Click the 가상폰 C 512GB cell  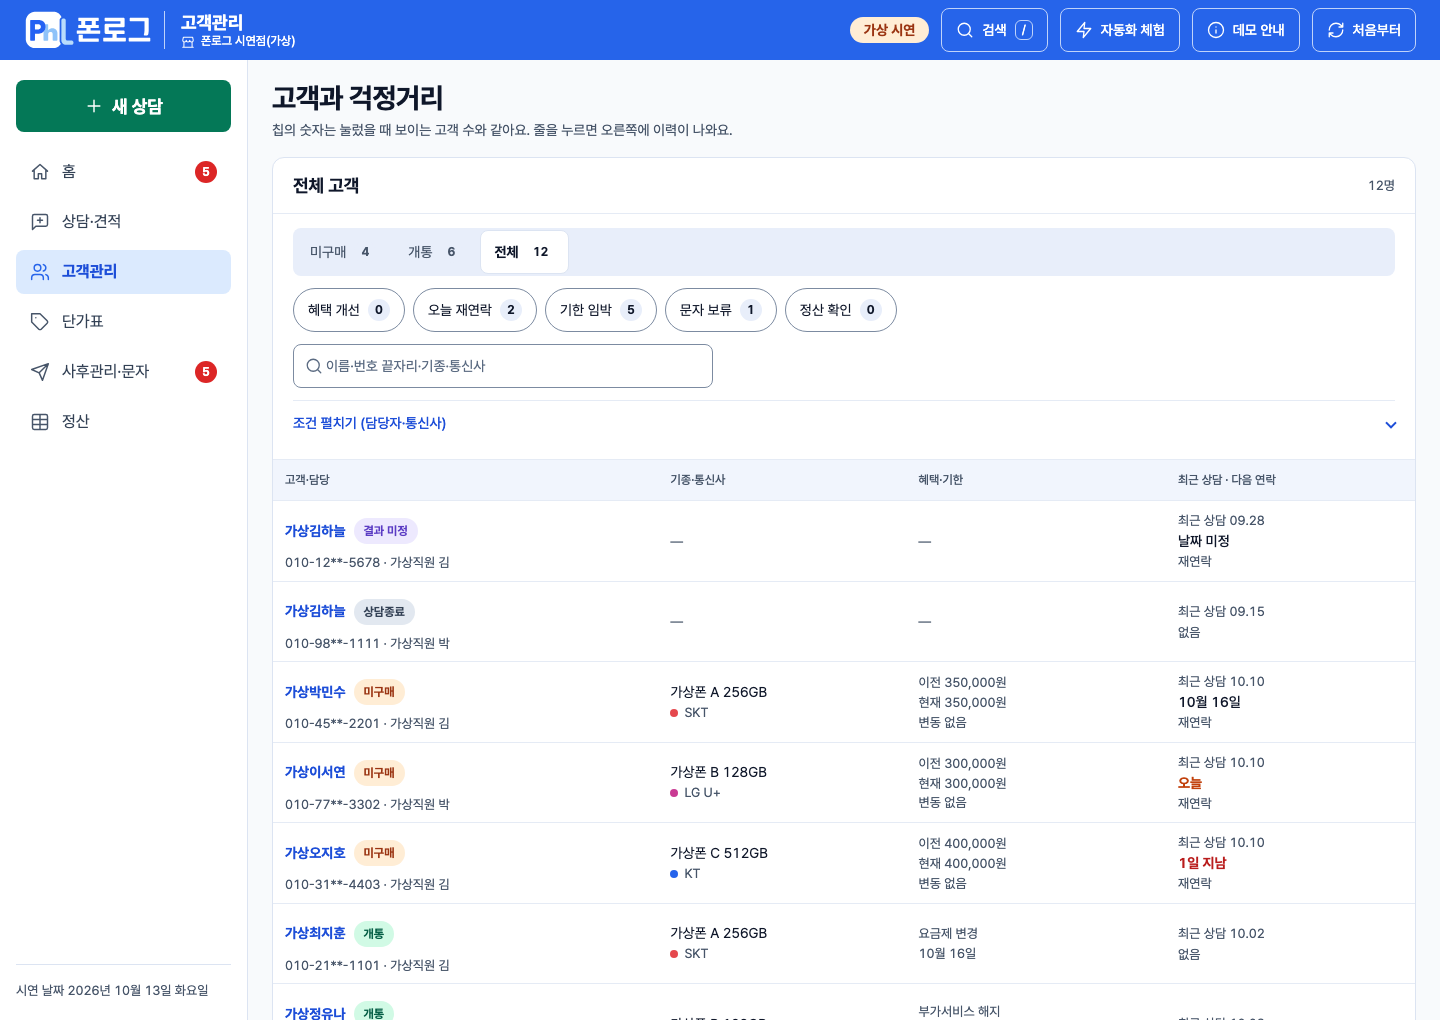click(719, 853)
